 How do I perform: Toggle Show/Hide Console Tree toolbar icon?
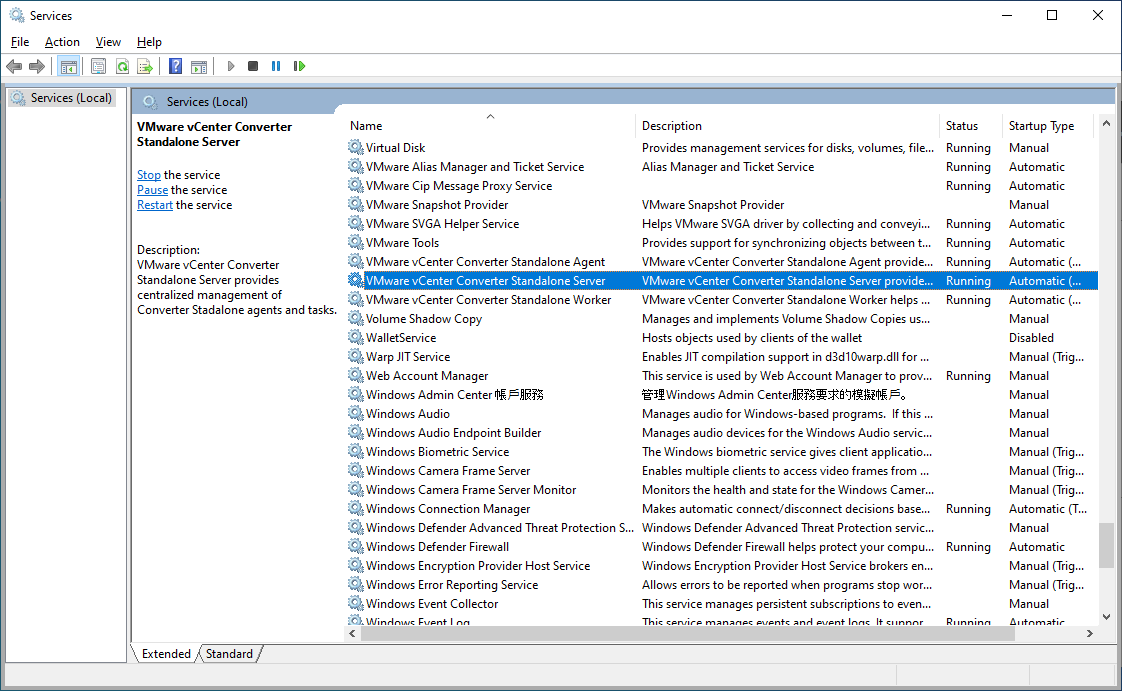pos(69,67)
